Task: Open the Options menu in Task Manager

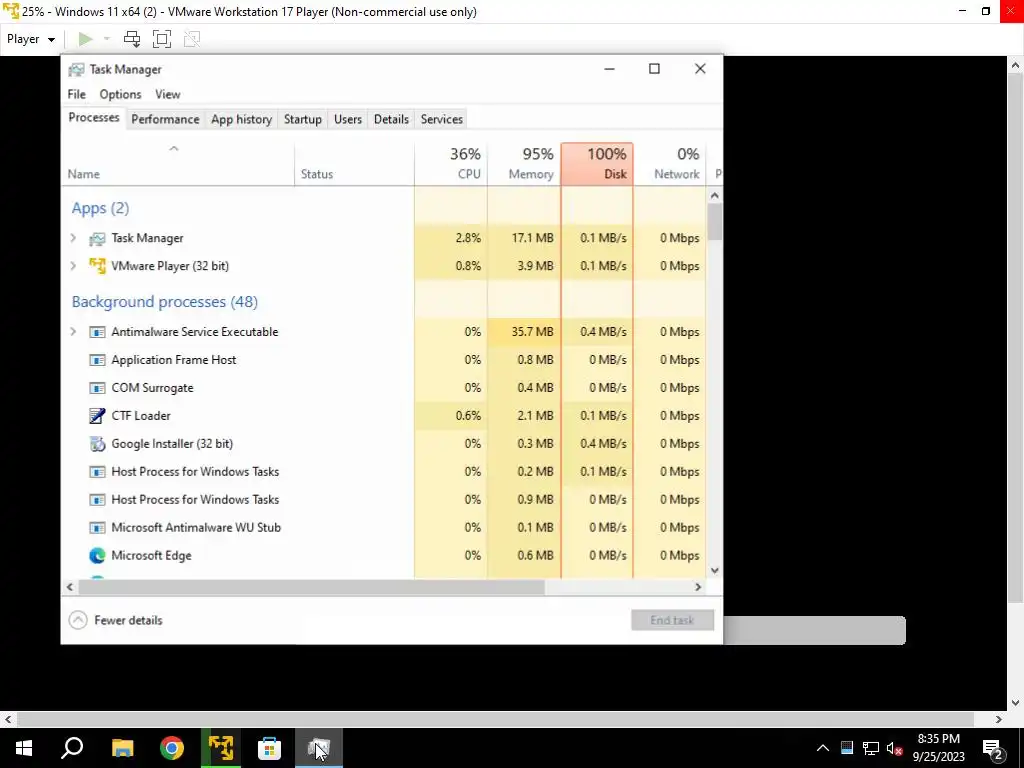Action: coord(120,94)
